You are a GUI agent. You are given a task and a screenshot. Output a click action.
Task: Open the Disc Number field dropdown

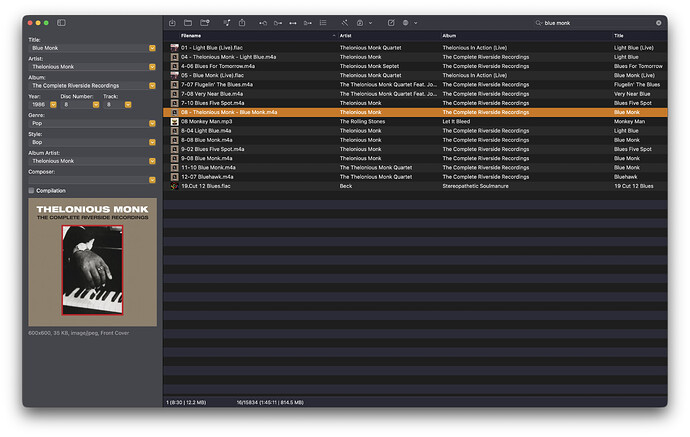click(96, 105)
